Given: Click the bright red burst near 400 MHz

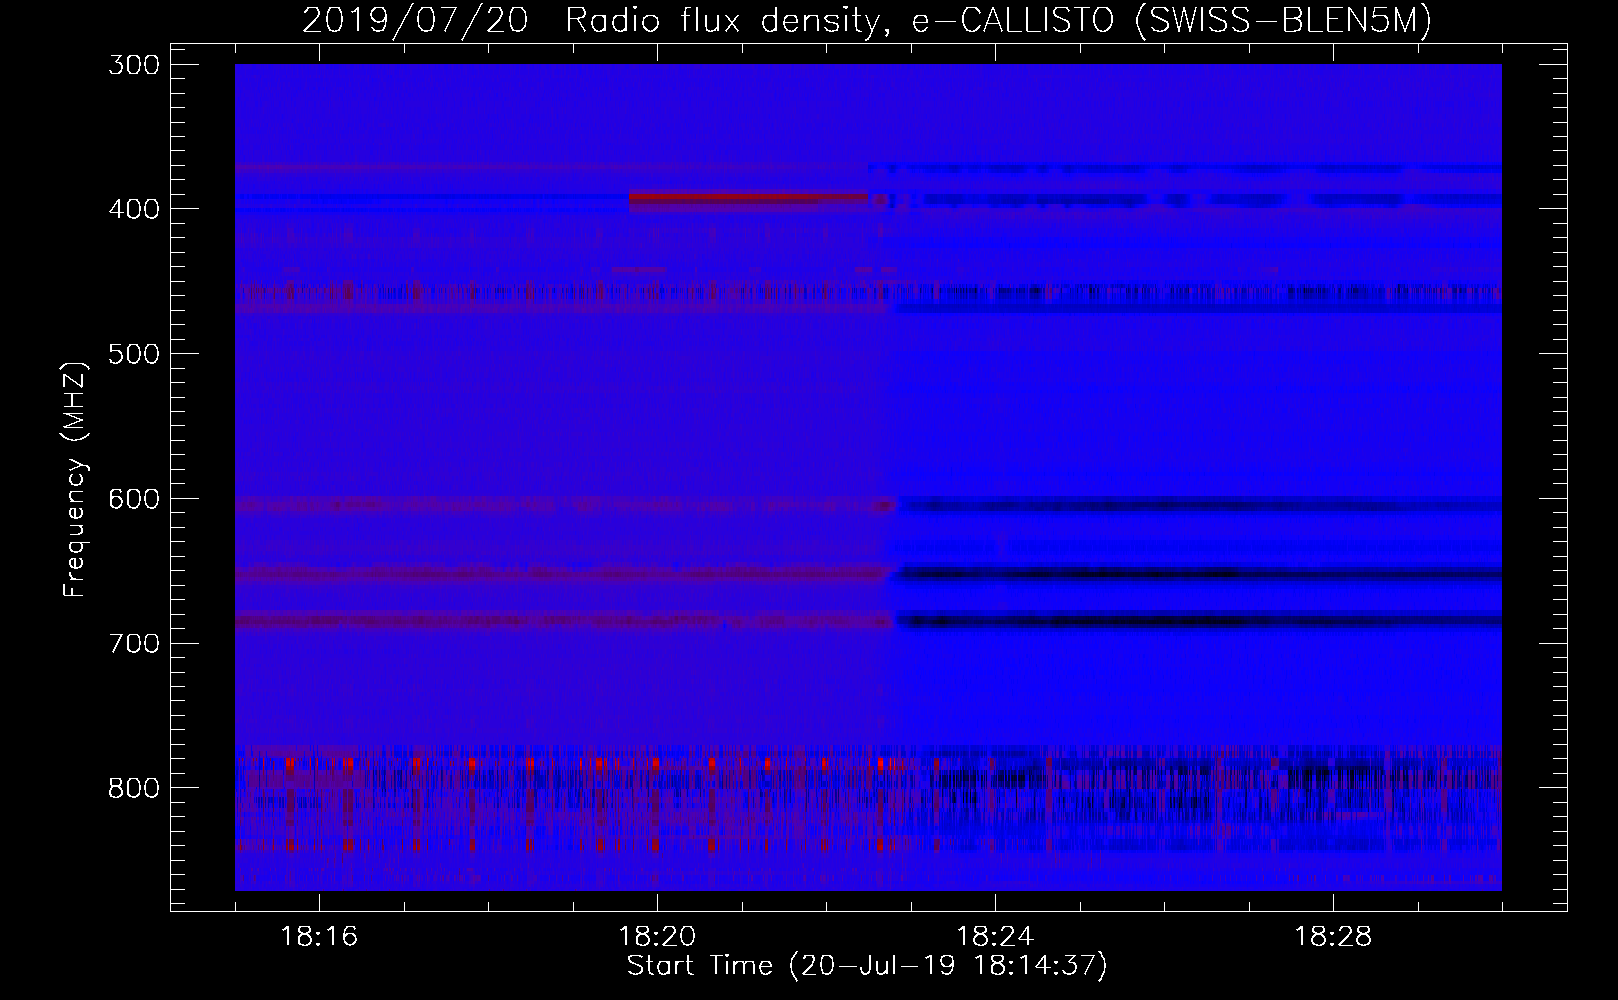Looking at the screenshot, I should pyautogui.click(x=748, y=198).
